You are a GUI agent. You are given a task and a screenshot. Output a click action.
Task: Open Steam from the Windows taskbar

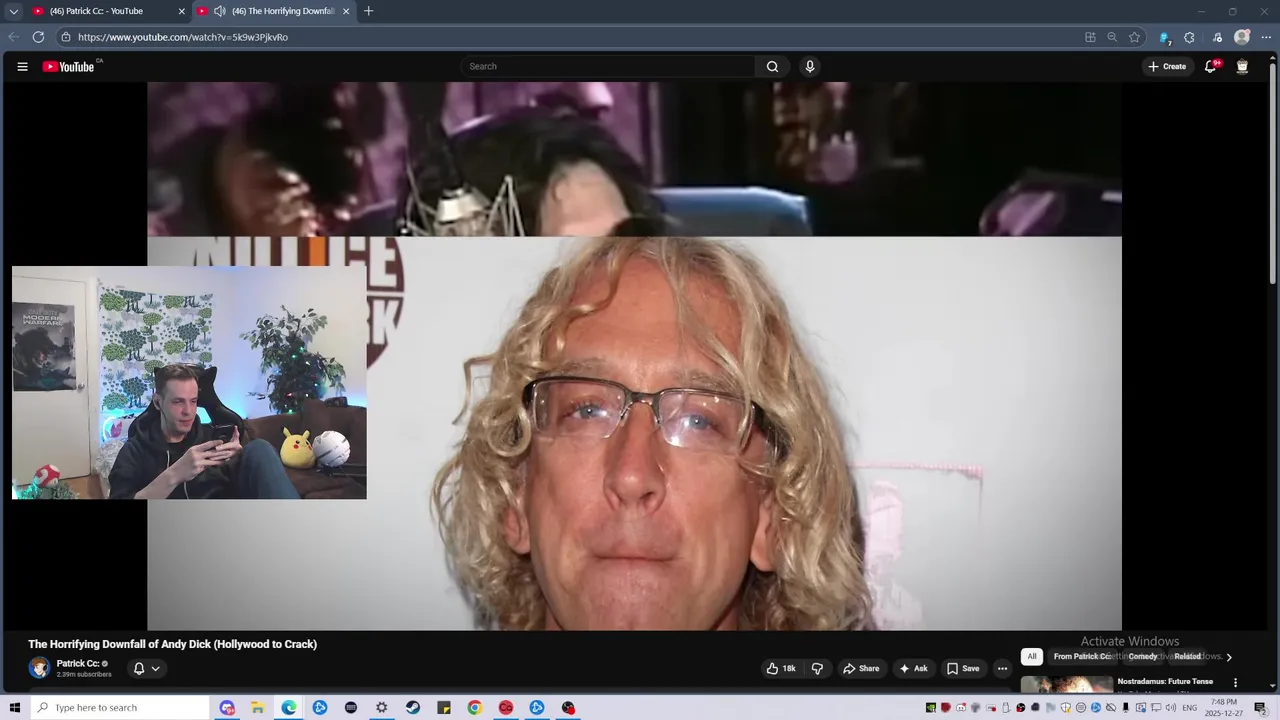[413, 708]
